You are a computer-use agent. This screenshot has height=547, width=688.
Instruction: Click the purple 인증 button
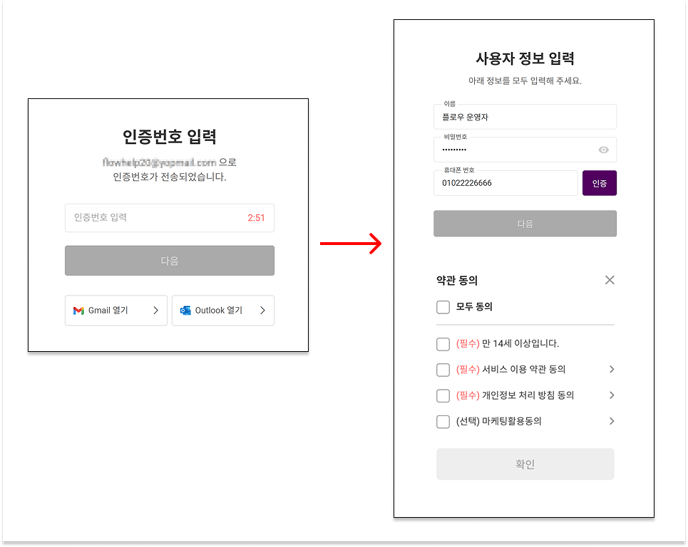coord(599,183)
